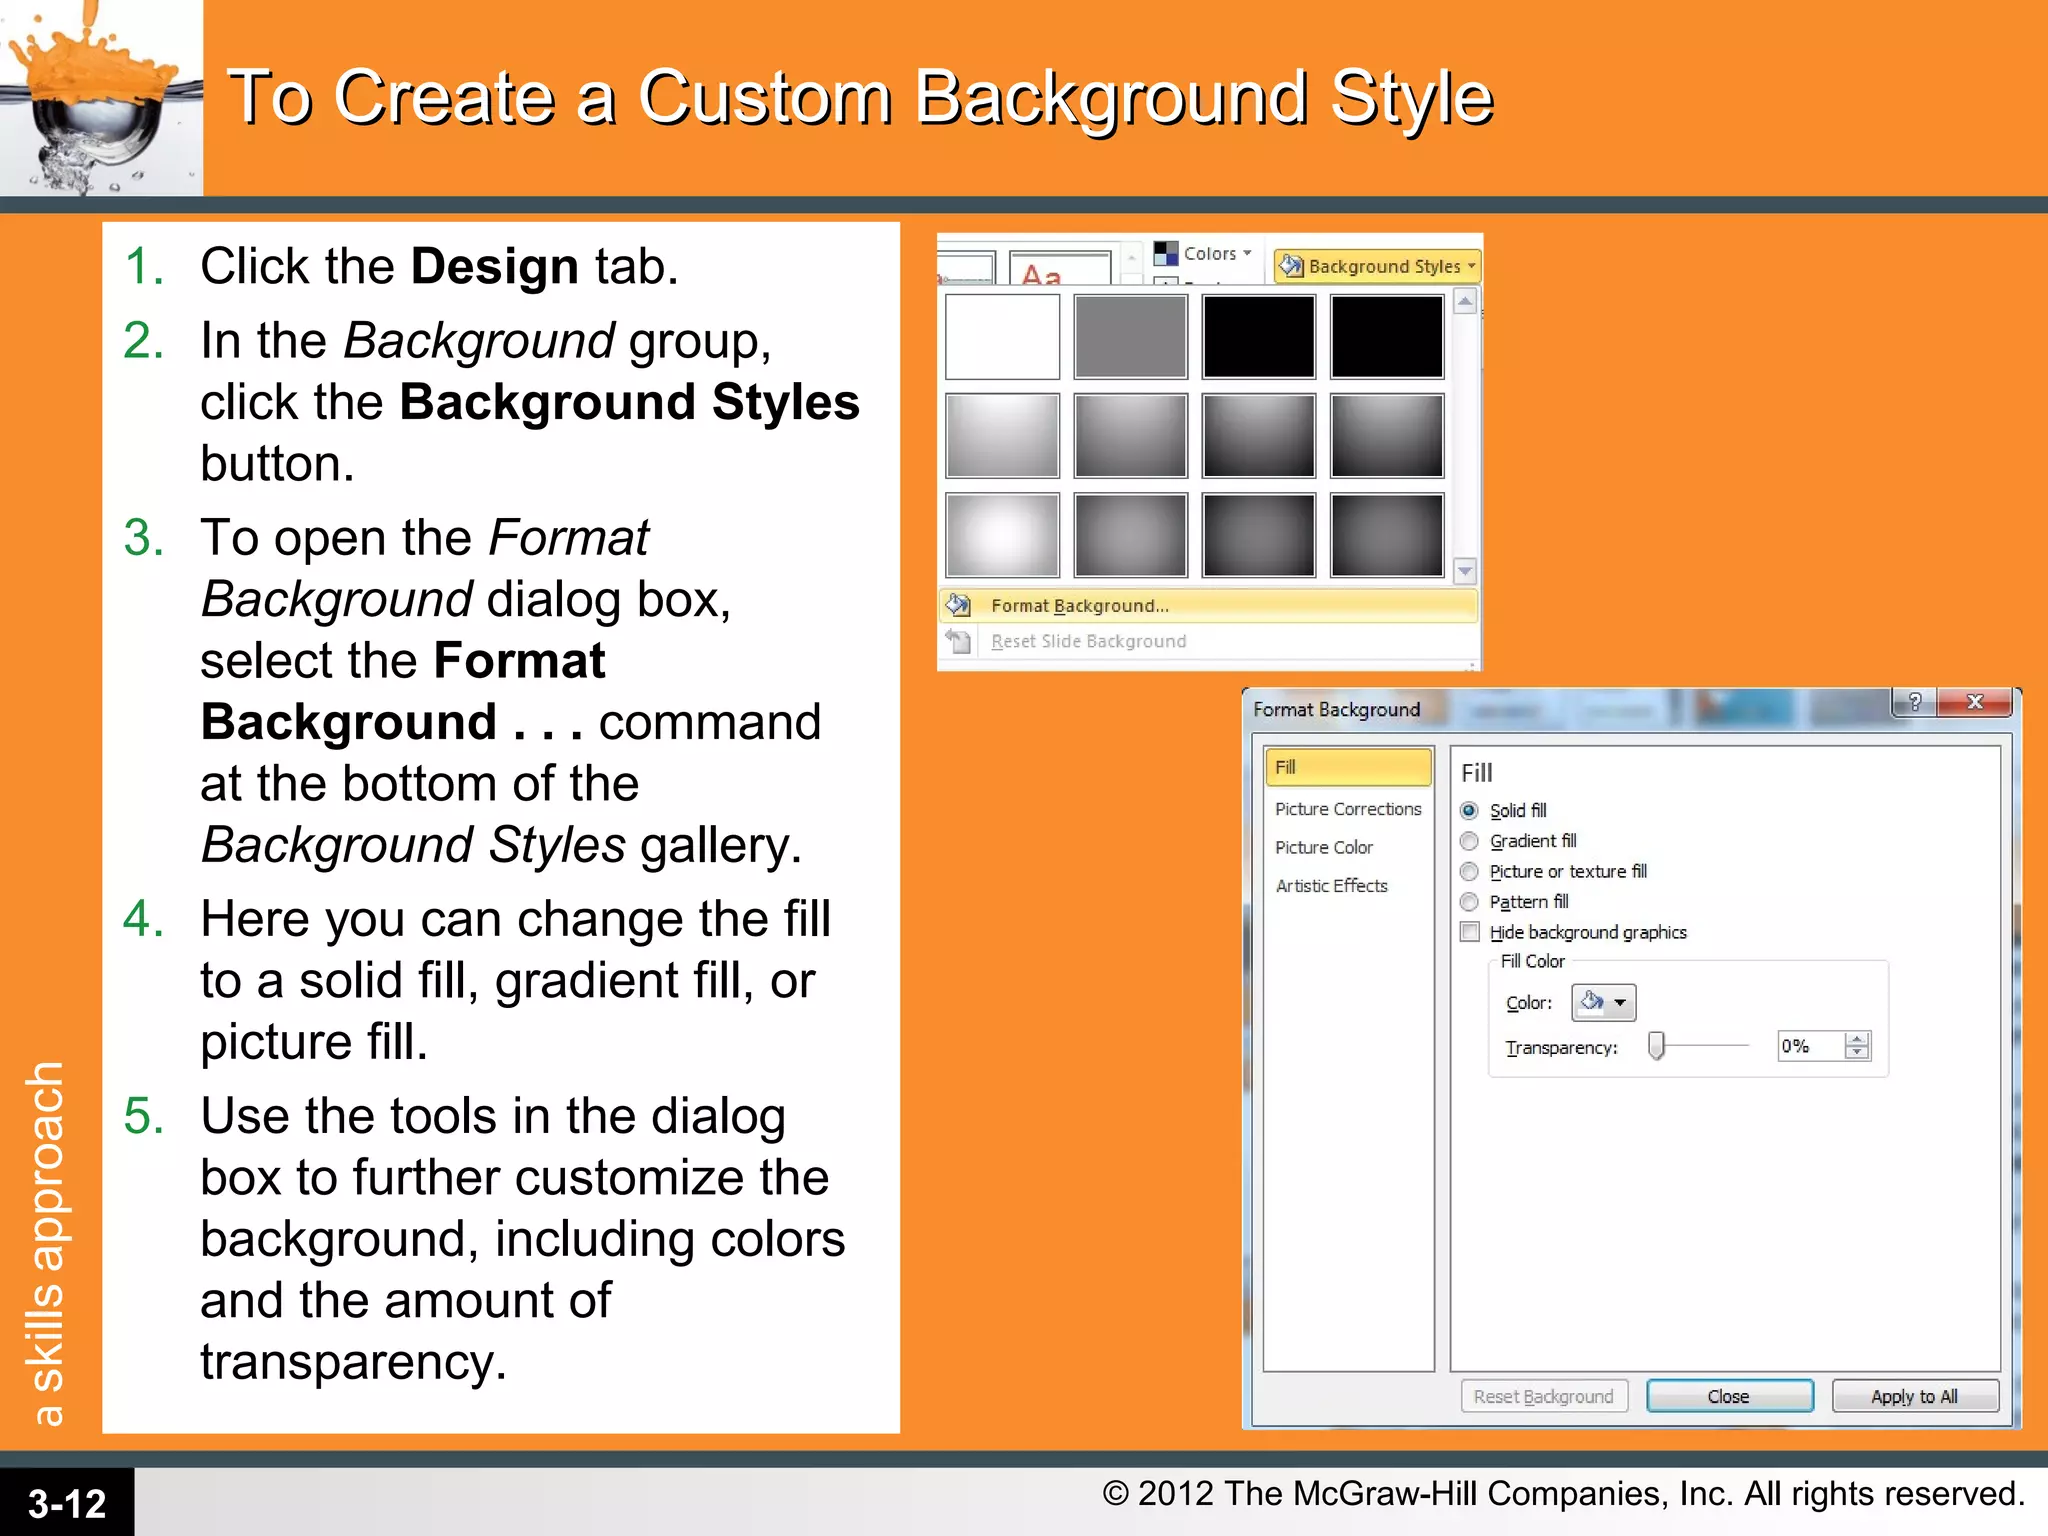Click the dialog help question mark icon
The height and width of the screenshot is (1536, 2048).
1914,702
